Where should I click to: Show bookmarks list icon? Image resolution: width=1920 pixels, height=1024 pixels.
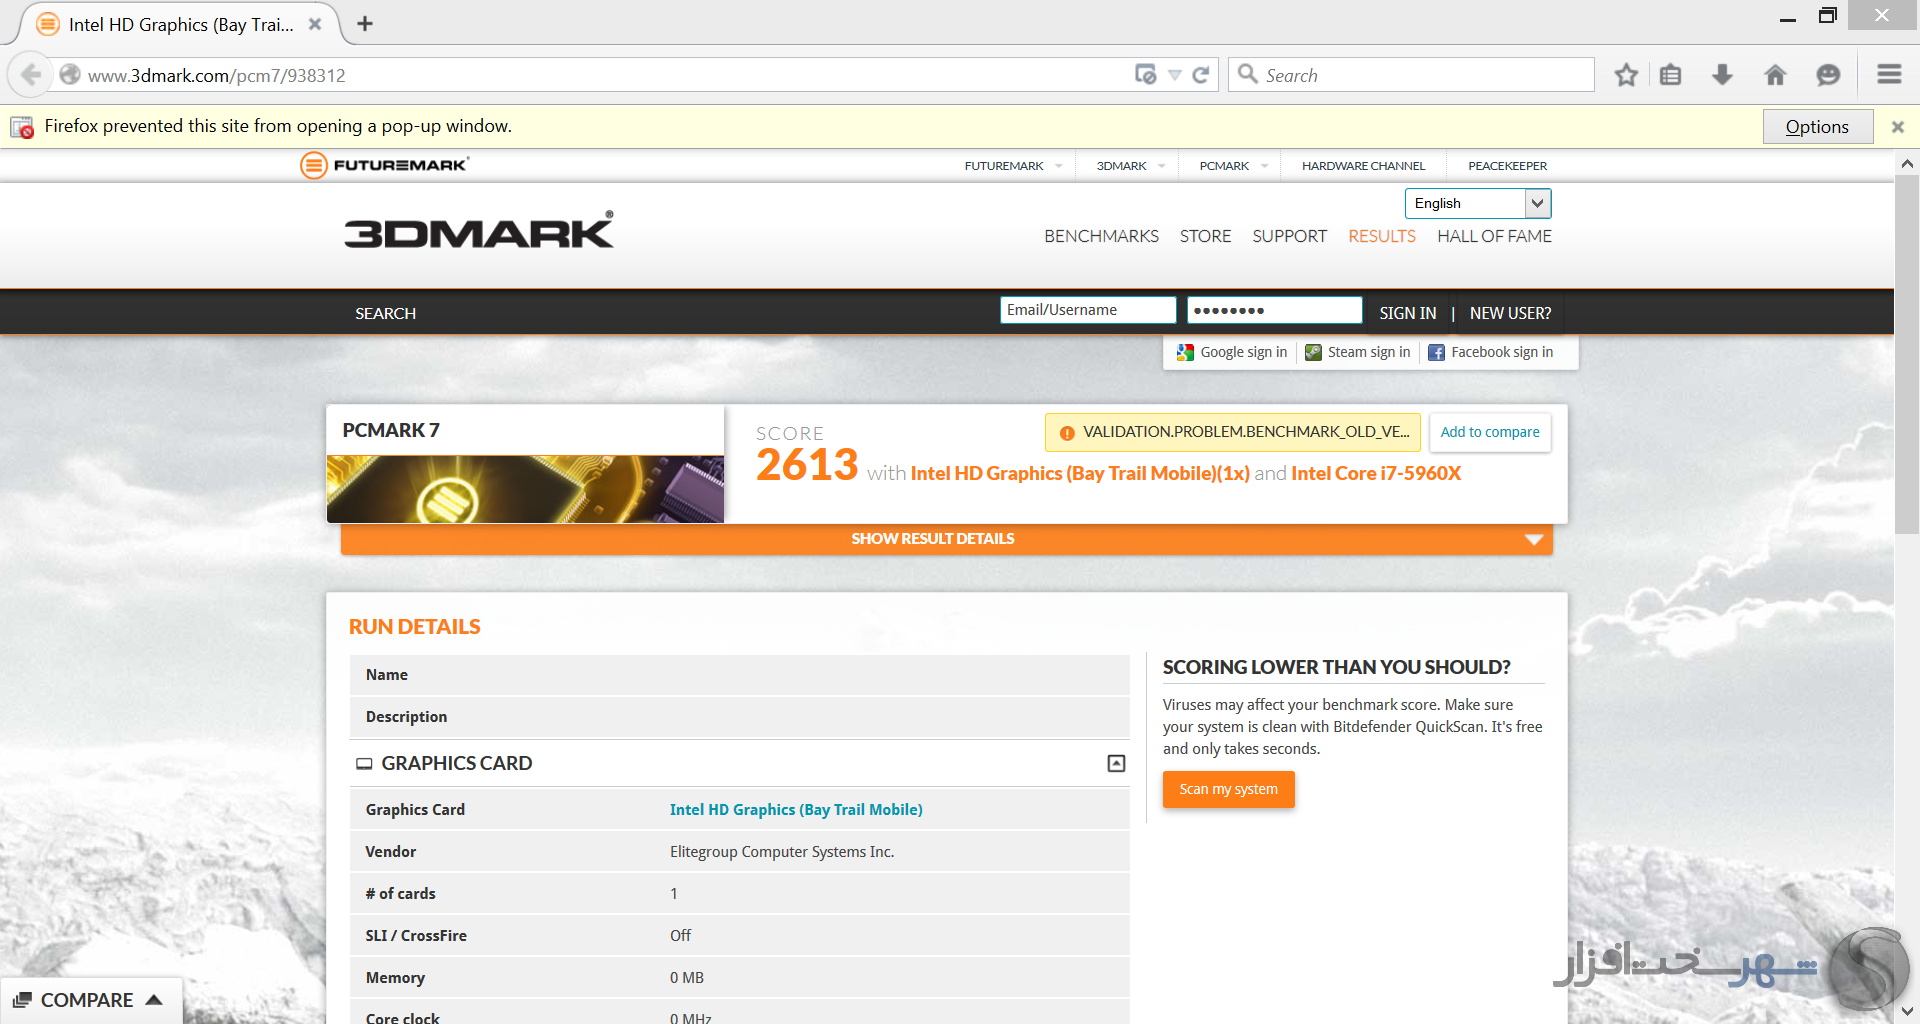click(1671, 75)
